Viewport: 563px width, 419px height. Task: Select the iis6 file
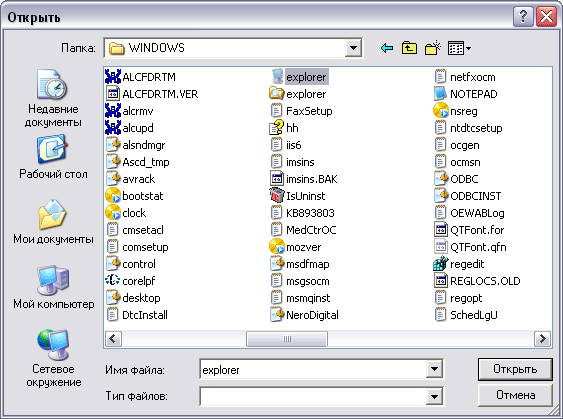286,145
